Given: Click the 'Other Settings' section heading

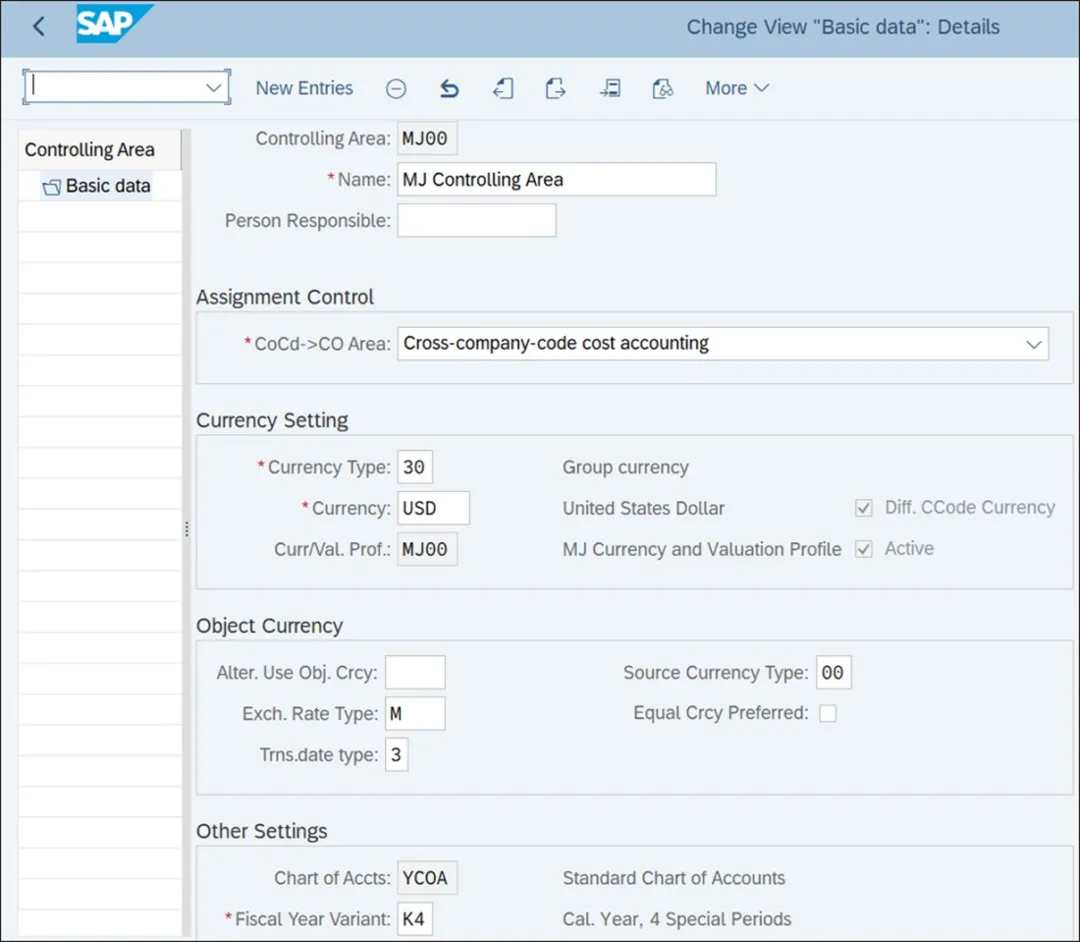Looking at the screenshot, I should pyautogui.click(x=262, y=831).
